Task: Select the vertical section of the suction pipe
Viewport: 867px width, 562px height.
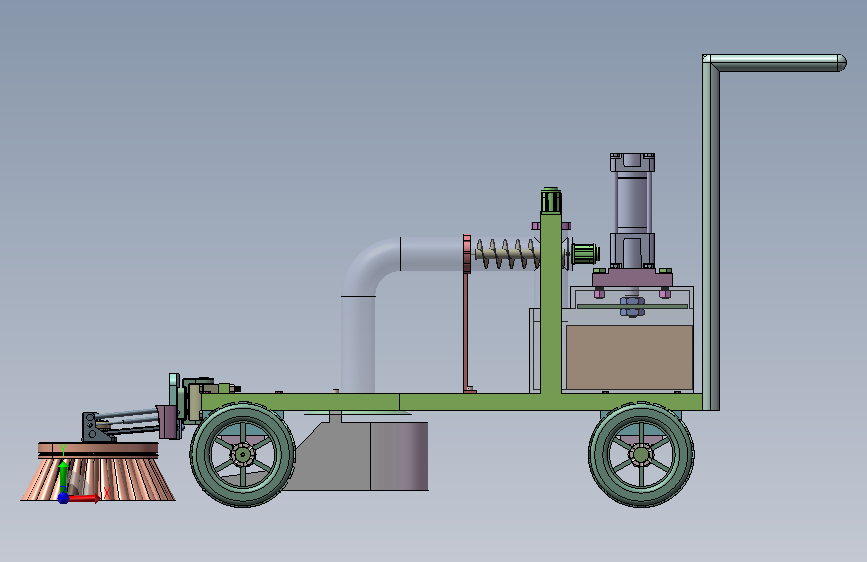Action: pos(358,344)
